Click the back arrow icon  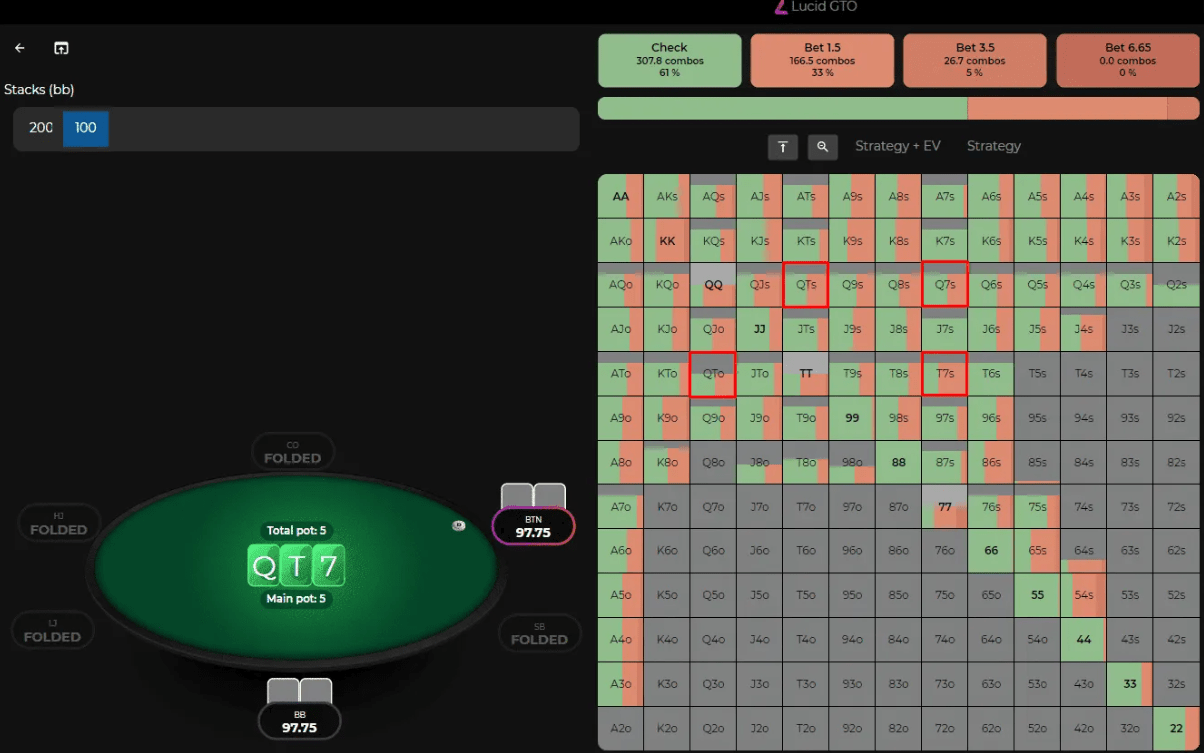coord(19,48)
